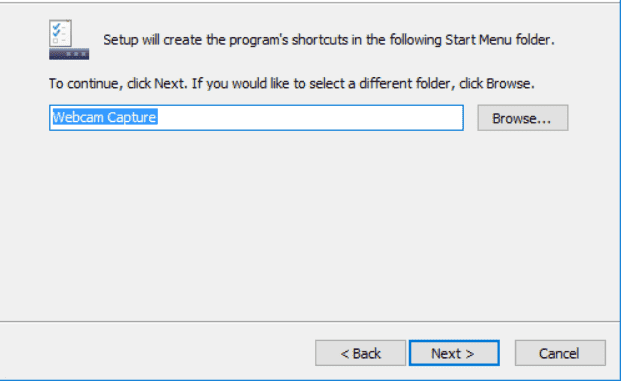Select the '< Back' navigation button
This screenshot has width=623, height=383.
360,353
